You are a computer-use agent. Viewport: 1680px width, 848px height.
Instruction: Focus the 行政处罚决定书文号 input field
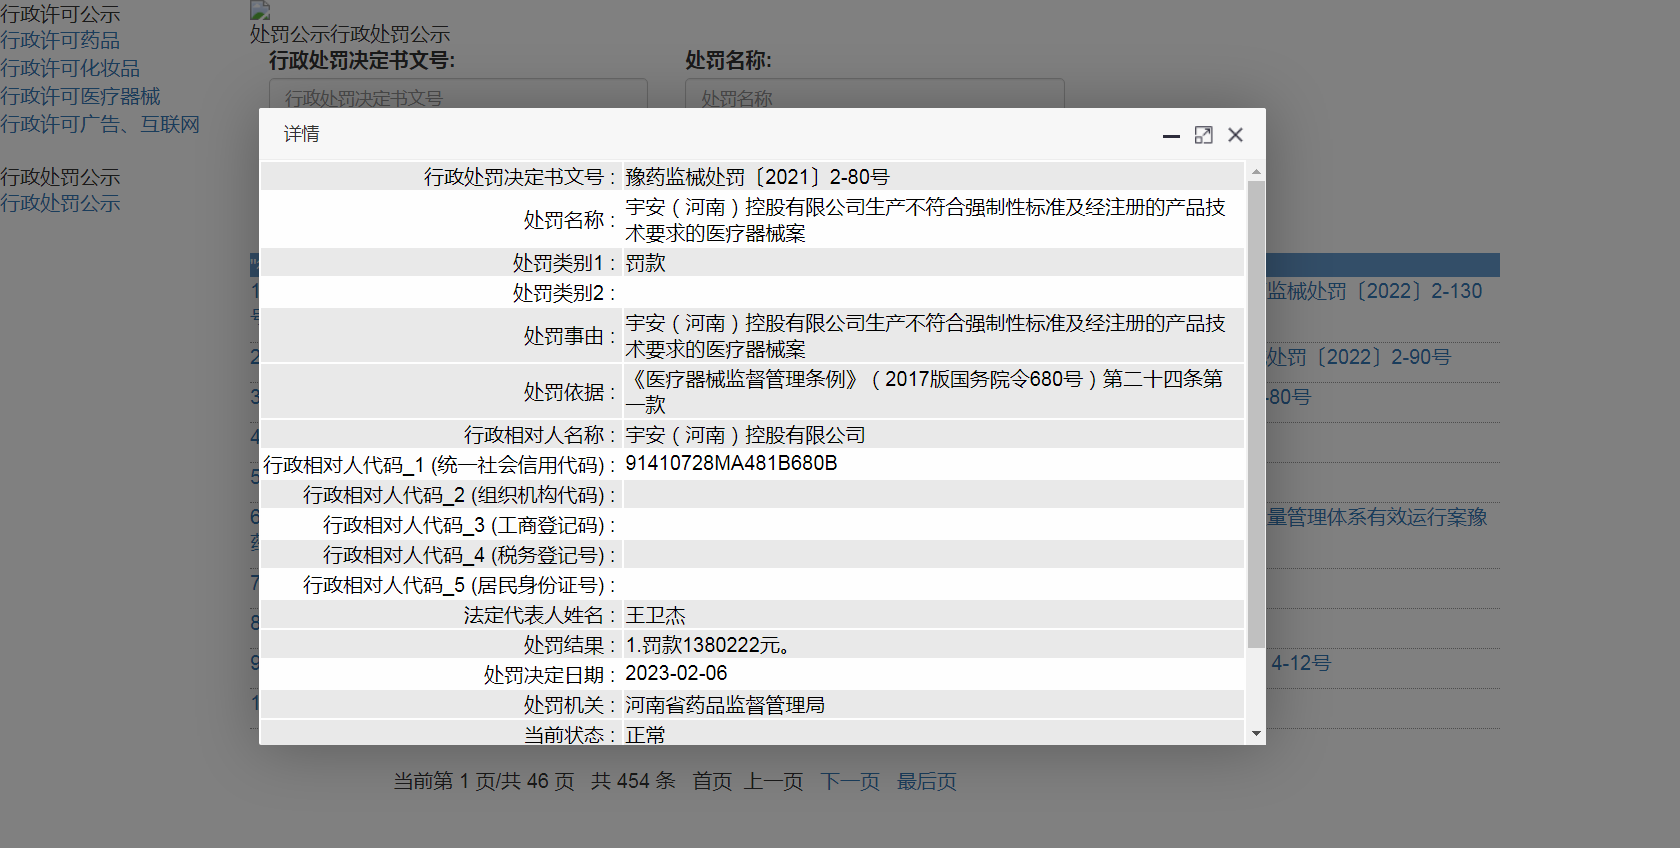tap(458, 95)
